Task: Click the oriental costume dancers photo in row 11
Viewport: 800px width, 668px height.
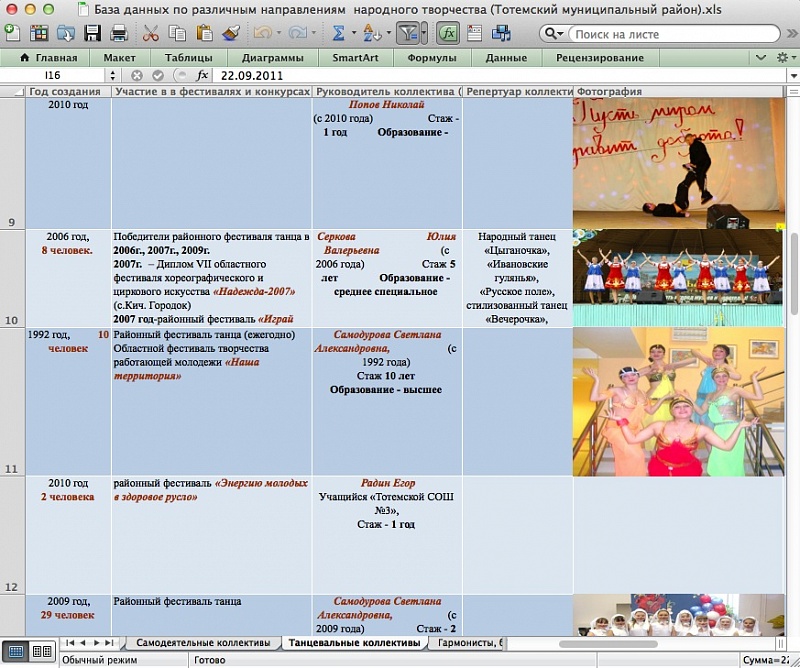Action: [x=679, y=402]
